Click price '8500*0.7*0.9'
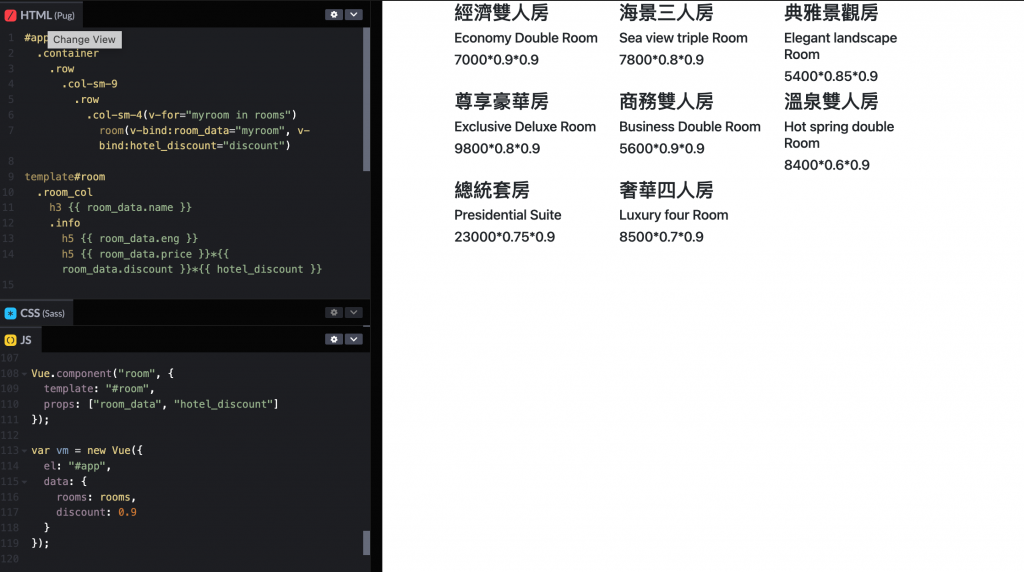 tap(661, 237)
